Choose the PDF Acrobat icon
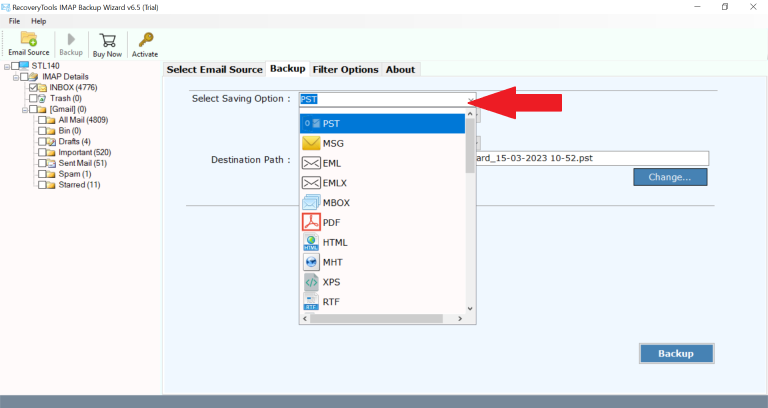The height and width of the screenshot is (408, 768). 311,222
